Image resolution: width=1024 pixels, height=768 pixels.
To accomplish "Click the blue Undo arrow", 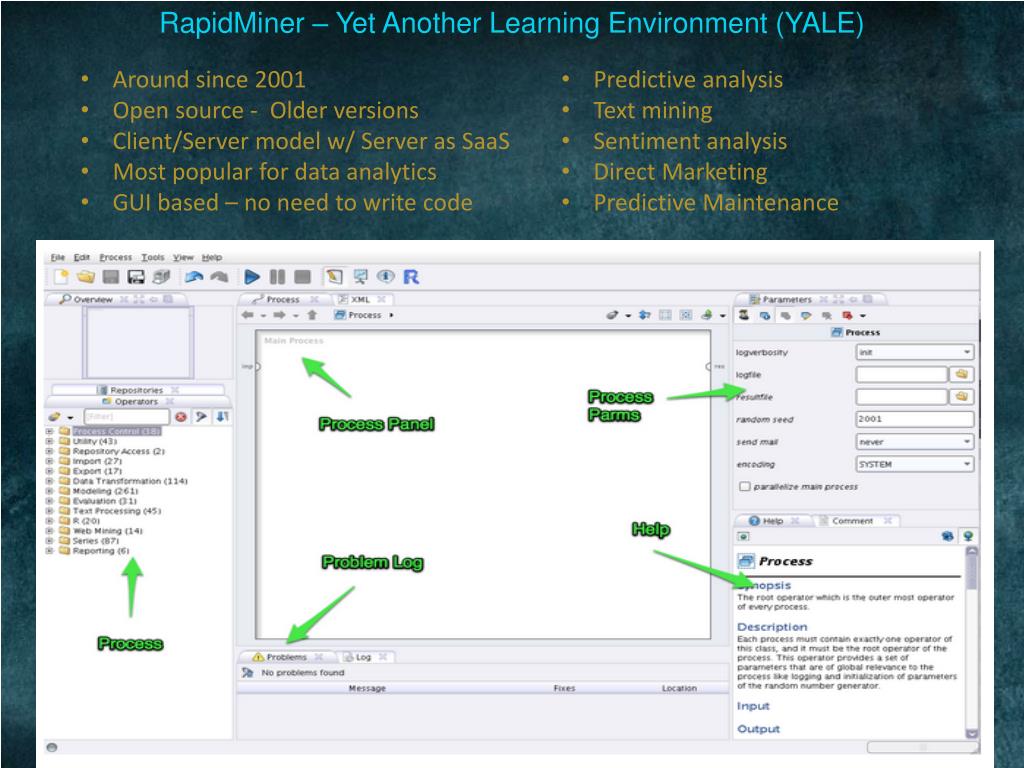I will [x=194, y=277].
